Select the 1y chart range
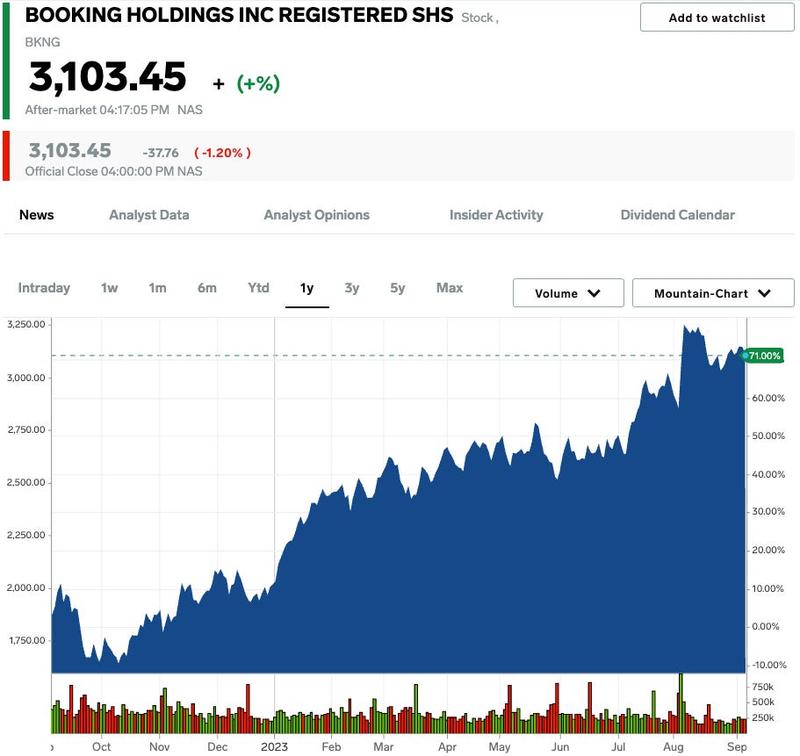 click(307, 288)
